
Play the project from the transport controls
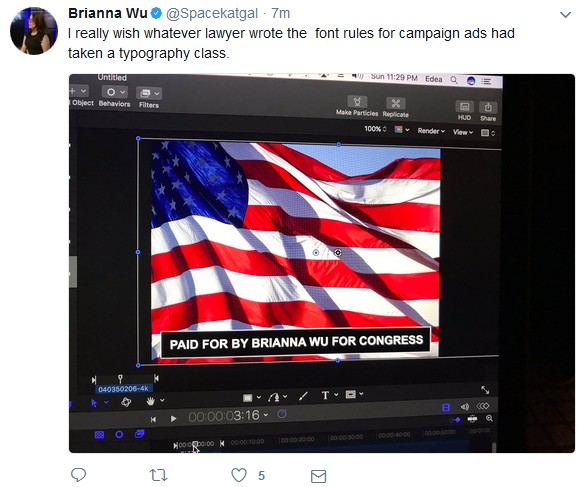[173, 419]
